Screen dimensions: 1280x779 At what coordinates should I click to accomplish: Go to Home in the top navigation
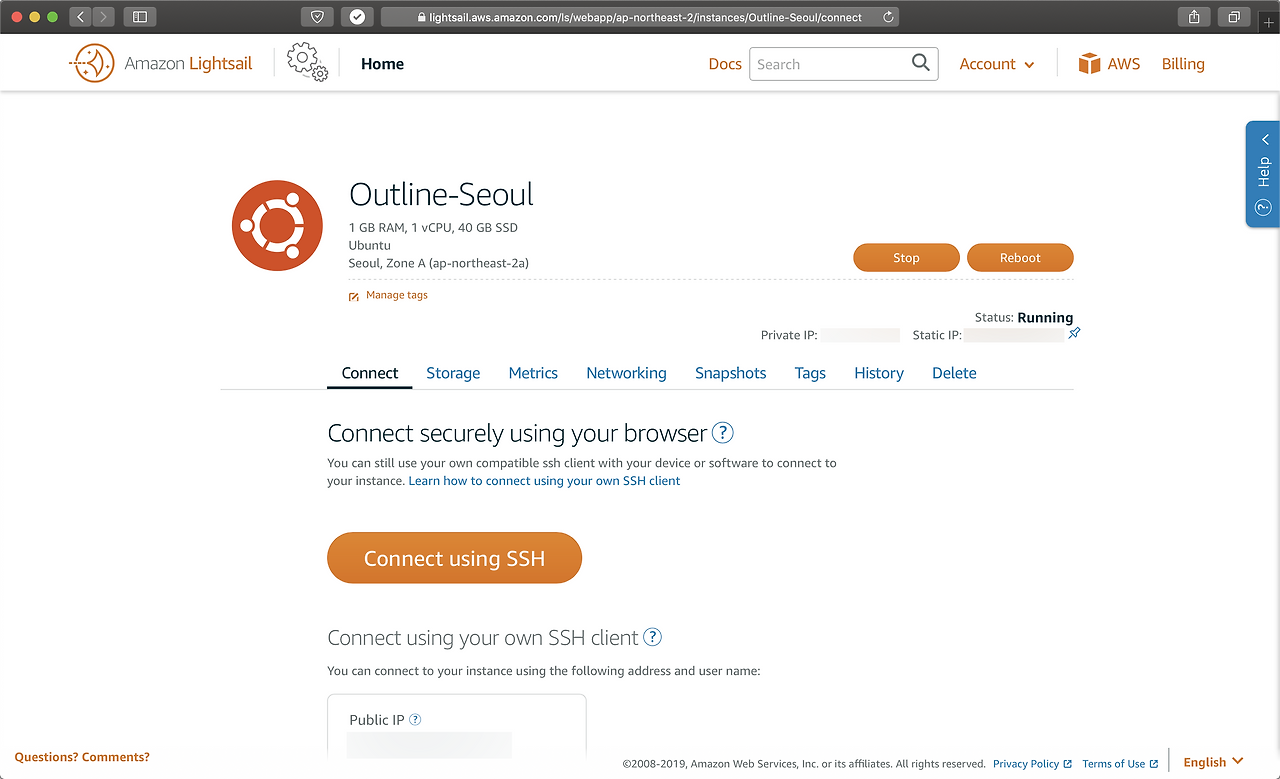[382, 64]
